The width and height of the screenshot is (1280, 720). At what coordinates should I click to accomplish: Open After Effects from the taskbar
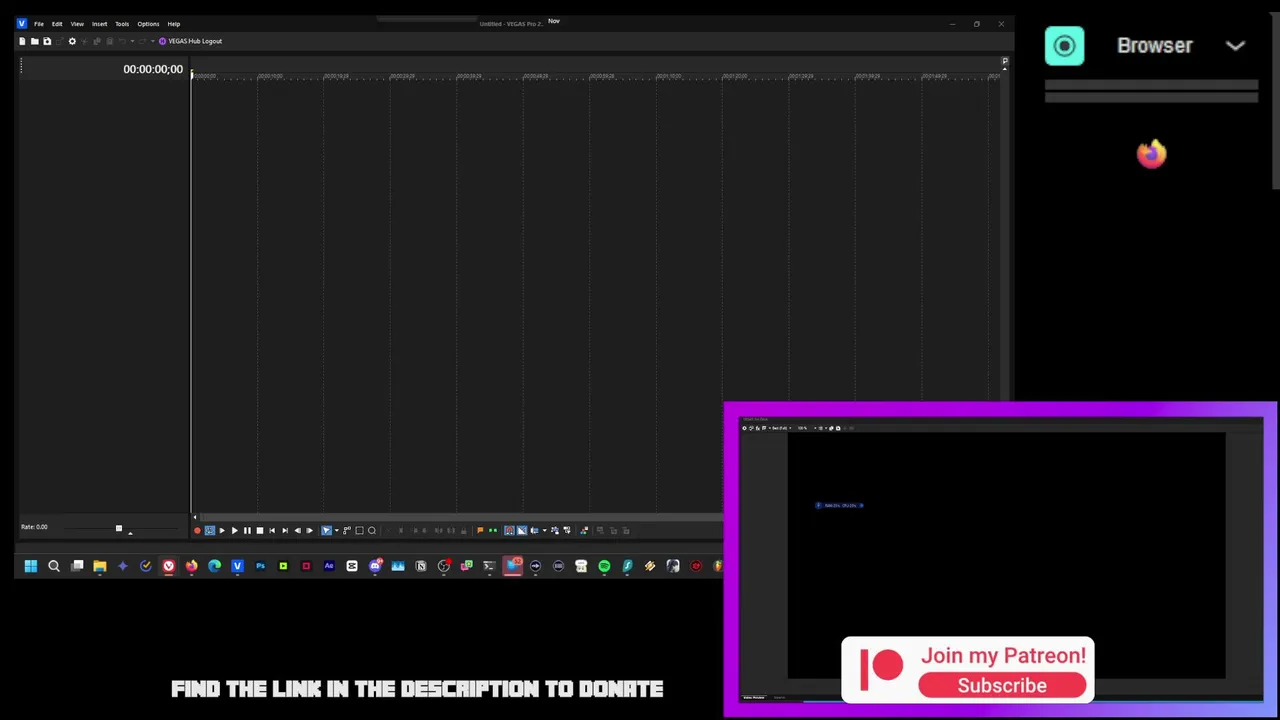click(x=329, y=566)
